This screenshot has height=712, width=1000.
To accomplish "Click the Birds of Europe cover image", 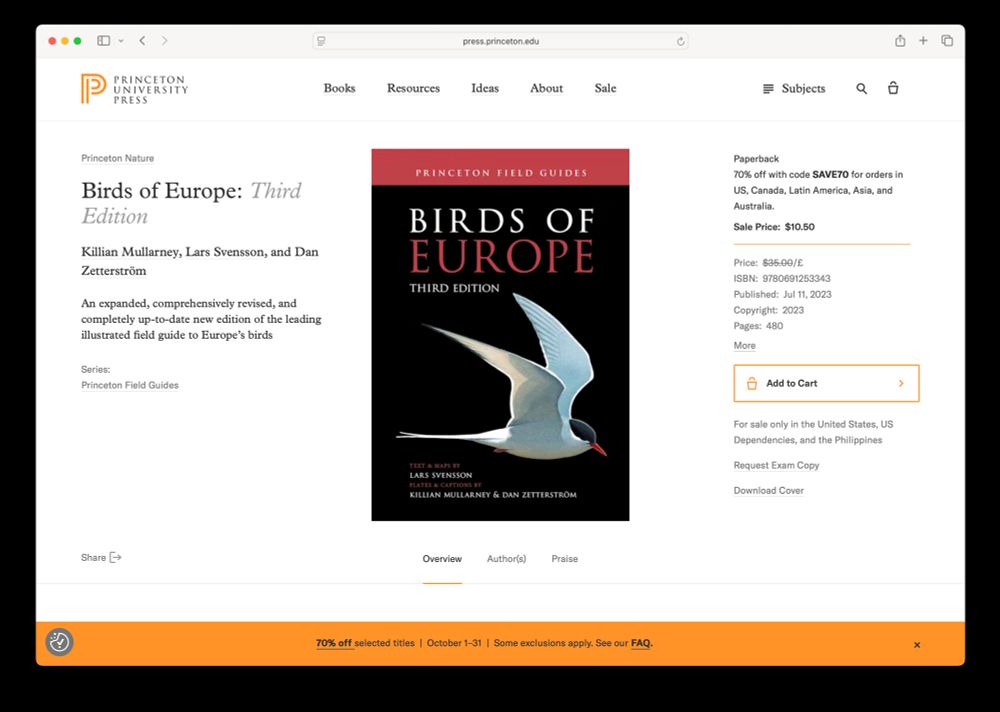I will click(x=500, y=335).
